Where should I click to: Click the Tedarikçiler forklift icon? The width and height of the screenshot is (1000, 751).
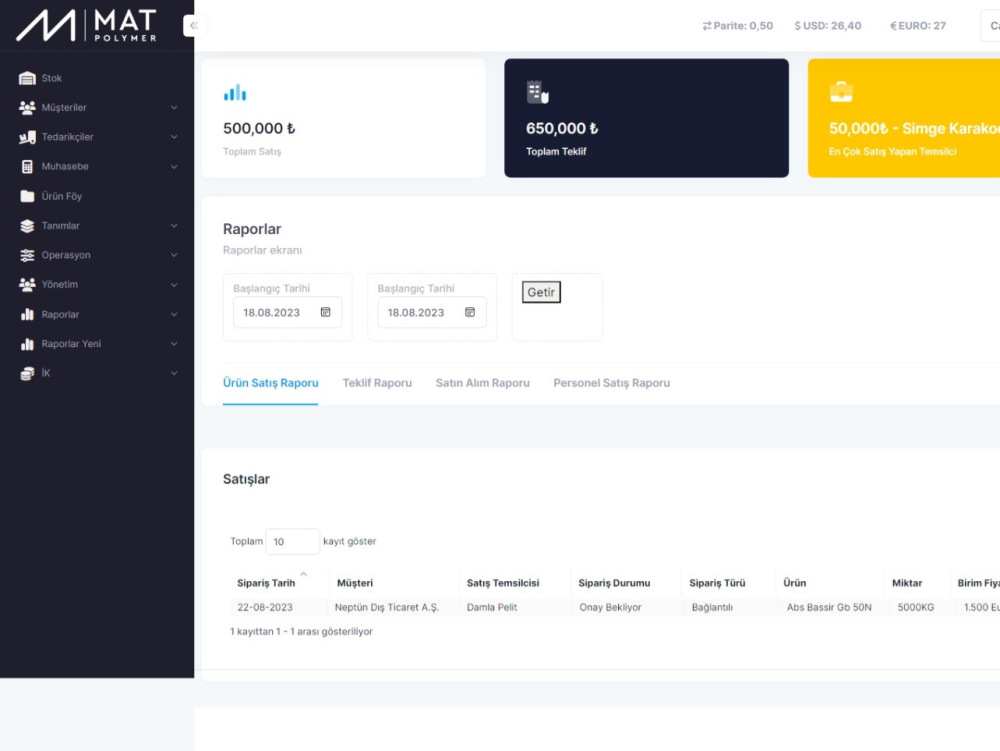[27, 137]
